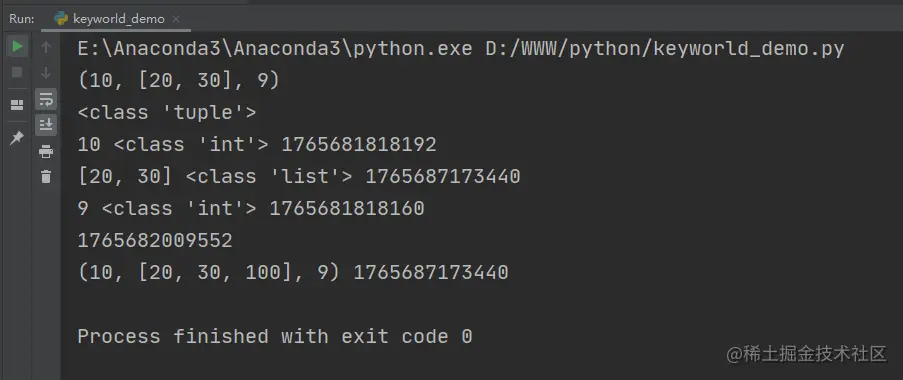Click the Run tool window label
Image resolution: width=903 pixels, height=380 pixels.
click(21, 18)
